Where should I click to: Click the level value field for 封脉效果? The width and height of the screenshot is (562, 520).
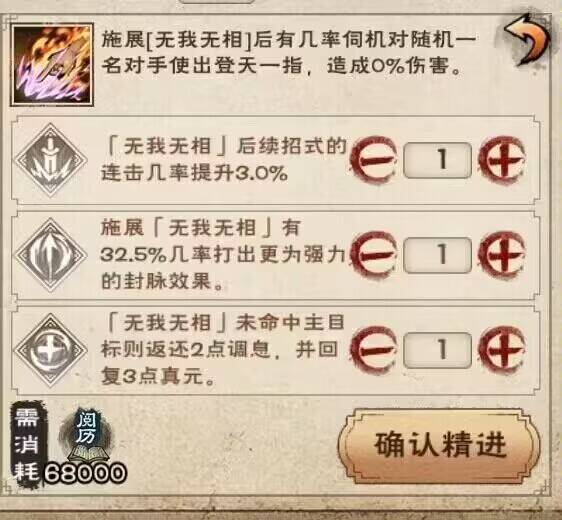click(x=438, y=255)
